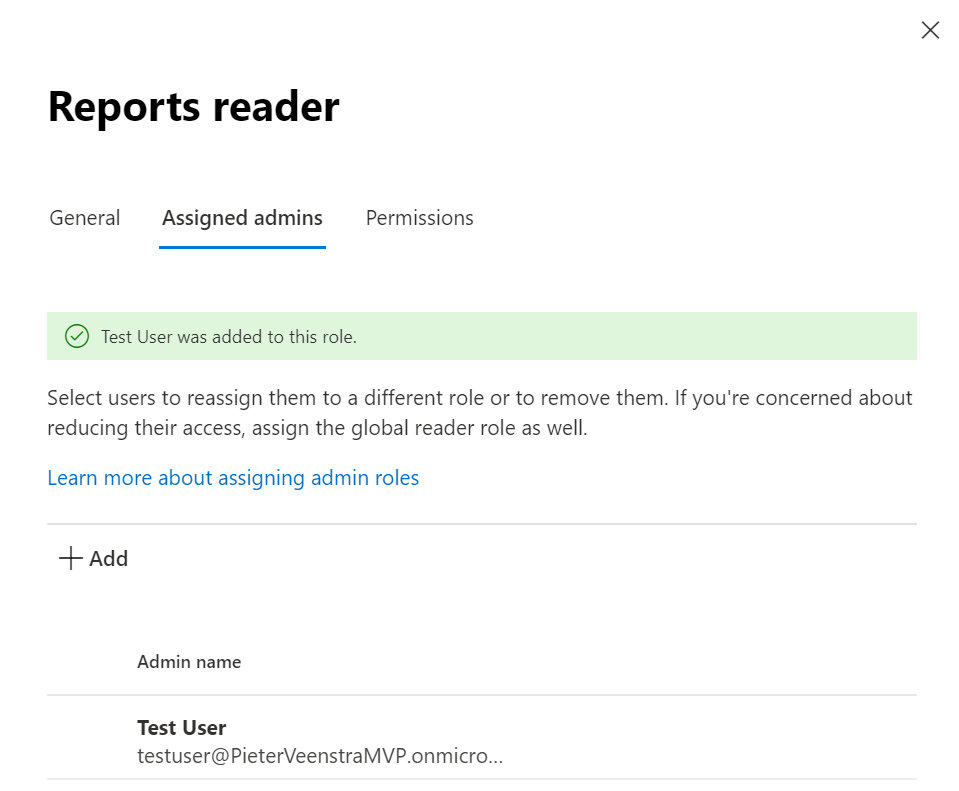Screen dimensions: 959x791
Task: Open the Permissions tab
Action: [x=420, y=218]
